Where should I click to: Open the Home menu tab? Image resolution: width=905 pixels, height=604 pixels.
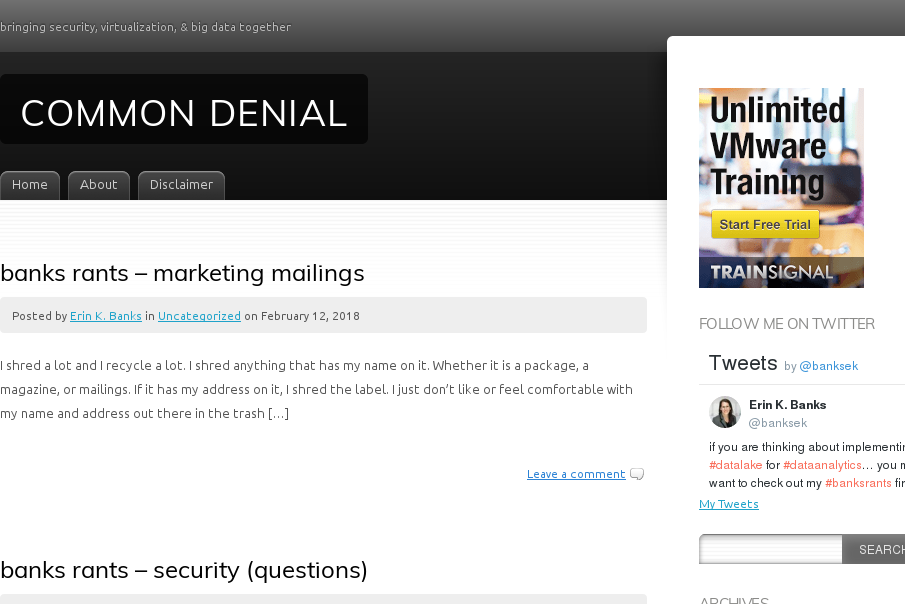(30, 185)
